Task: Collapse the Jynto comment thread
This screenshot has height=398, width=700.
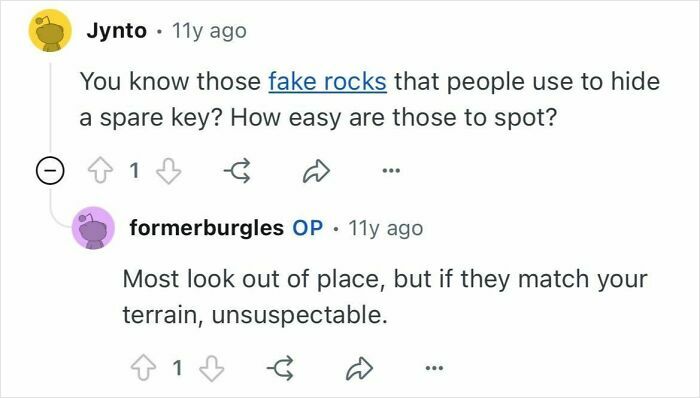Action: click(x=50, y=170)
